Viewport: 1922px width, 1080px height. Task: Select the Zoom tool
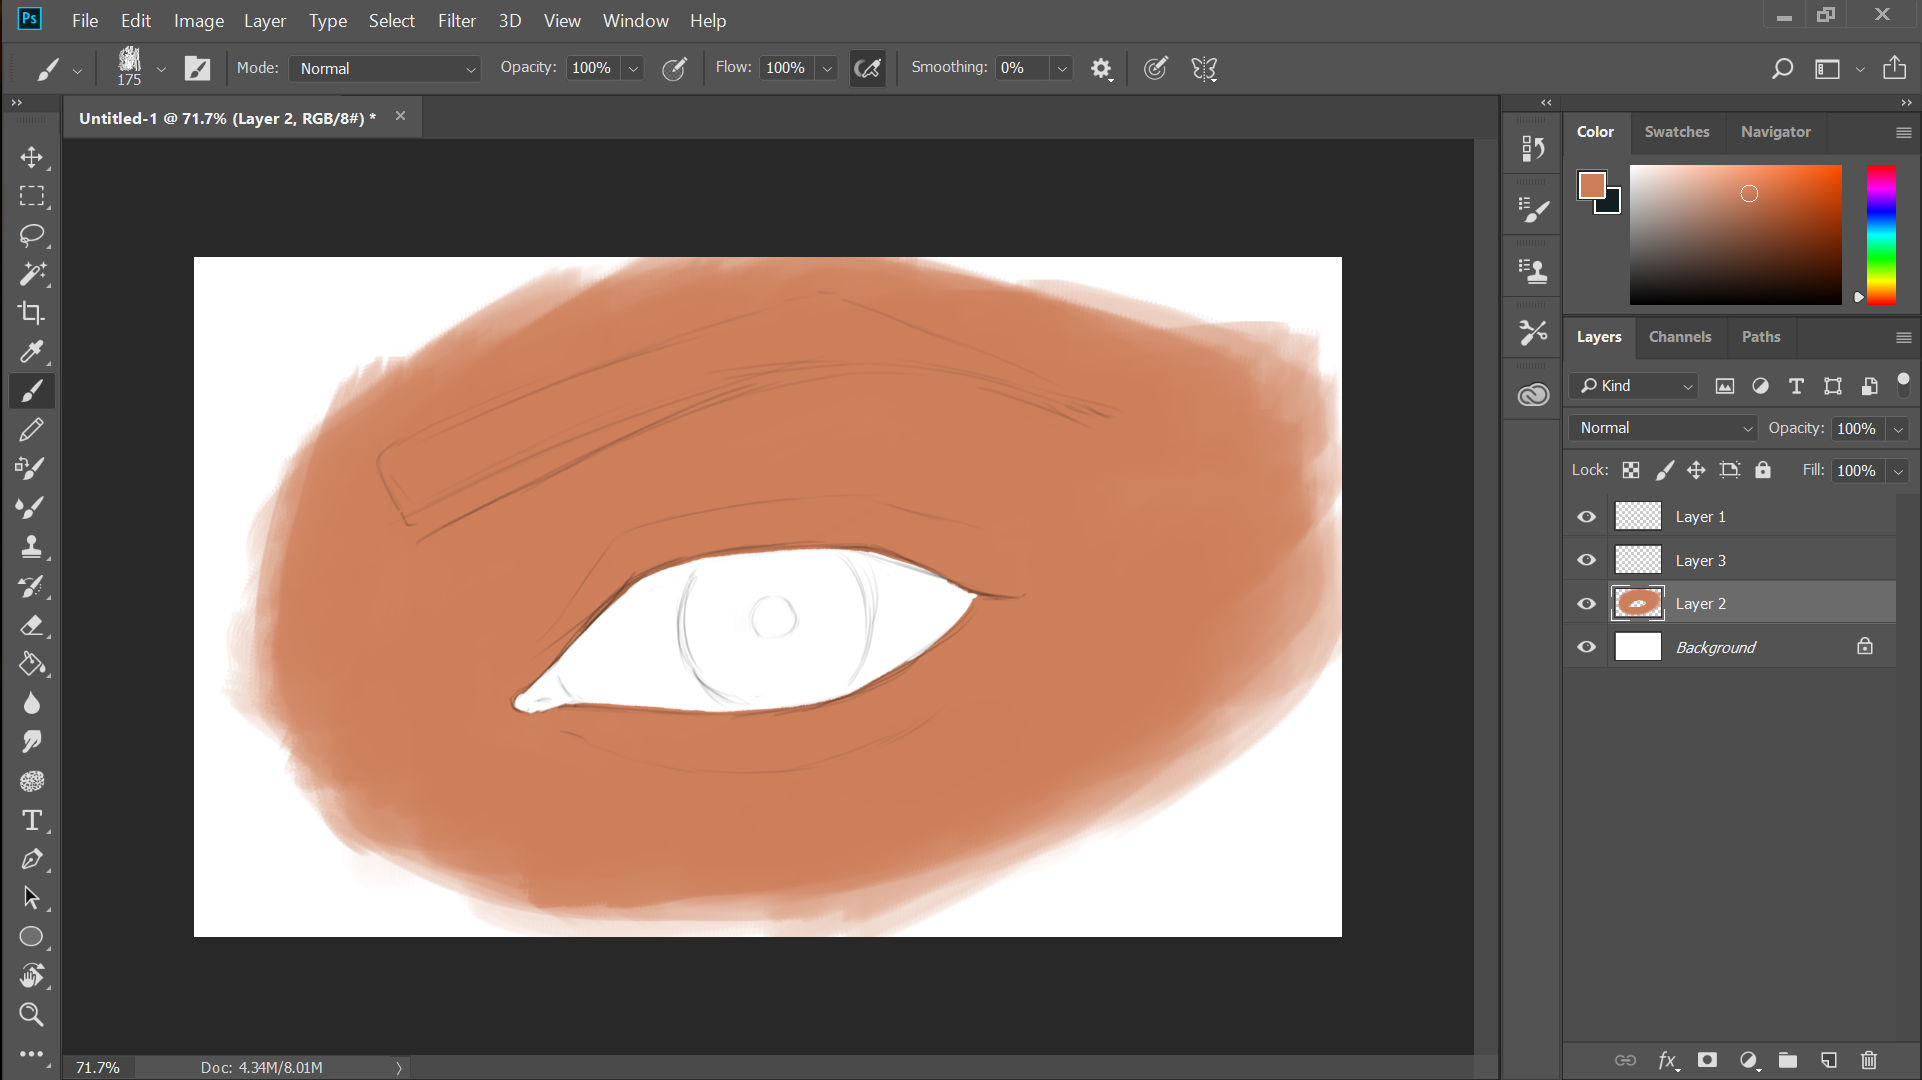tap(31, 1015)
